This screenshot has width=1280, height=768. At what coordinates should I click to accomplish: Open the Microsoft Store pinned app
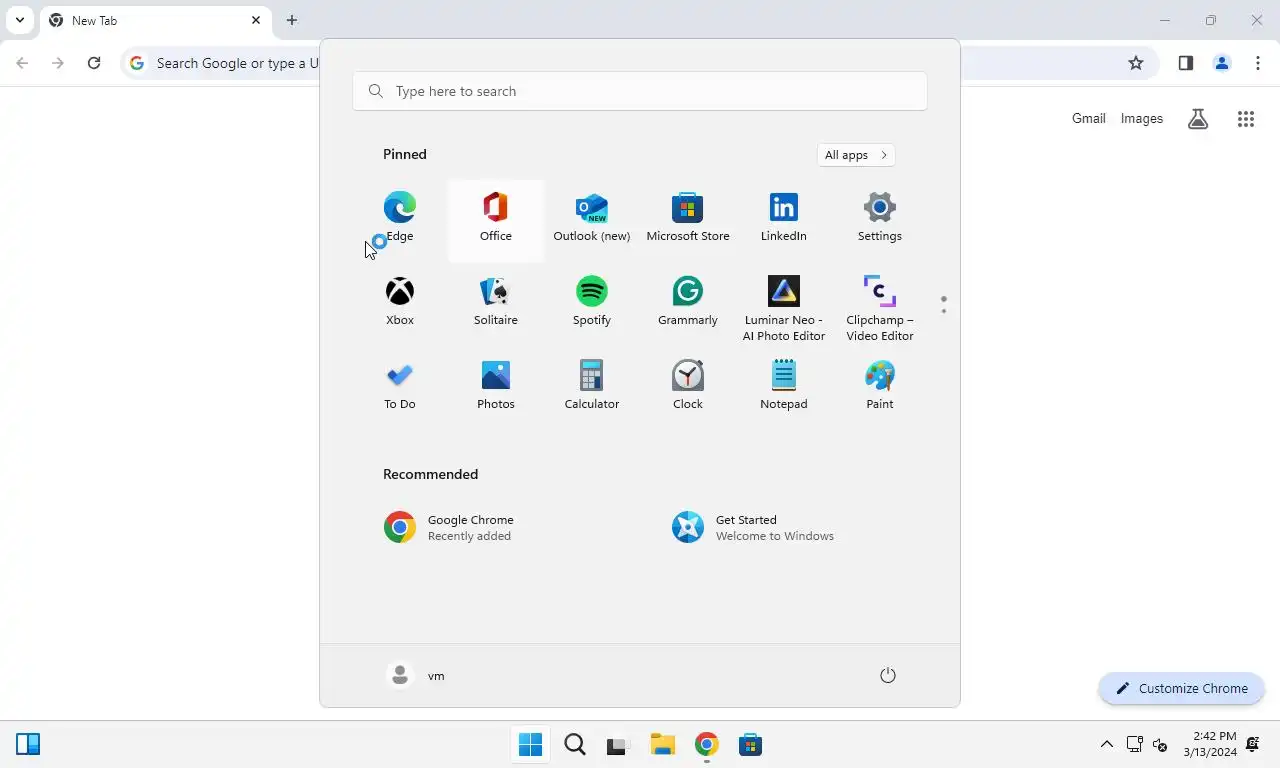[x=687, y=218]
